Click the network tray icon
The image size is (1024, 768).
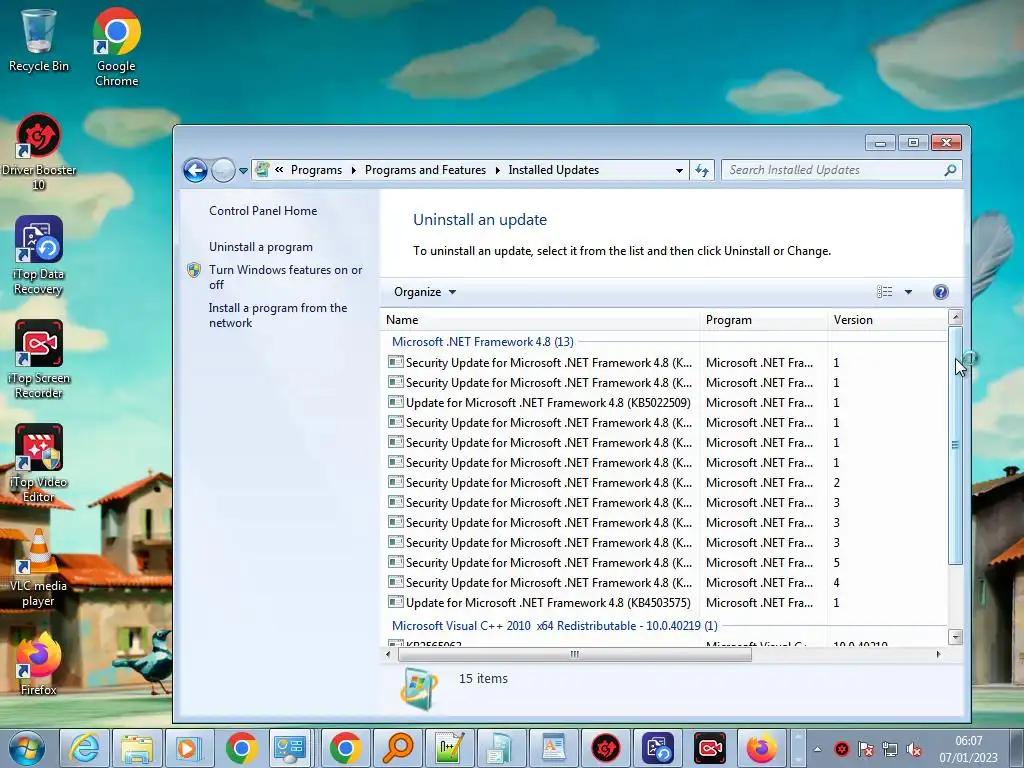pyautogui.click(x=889, y=749)
